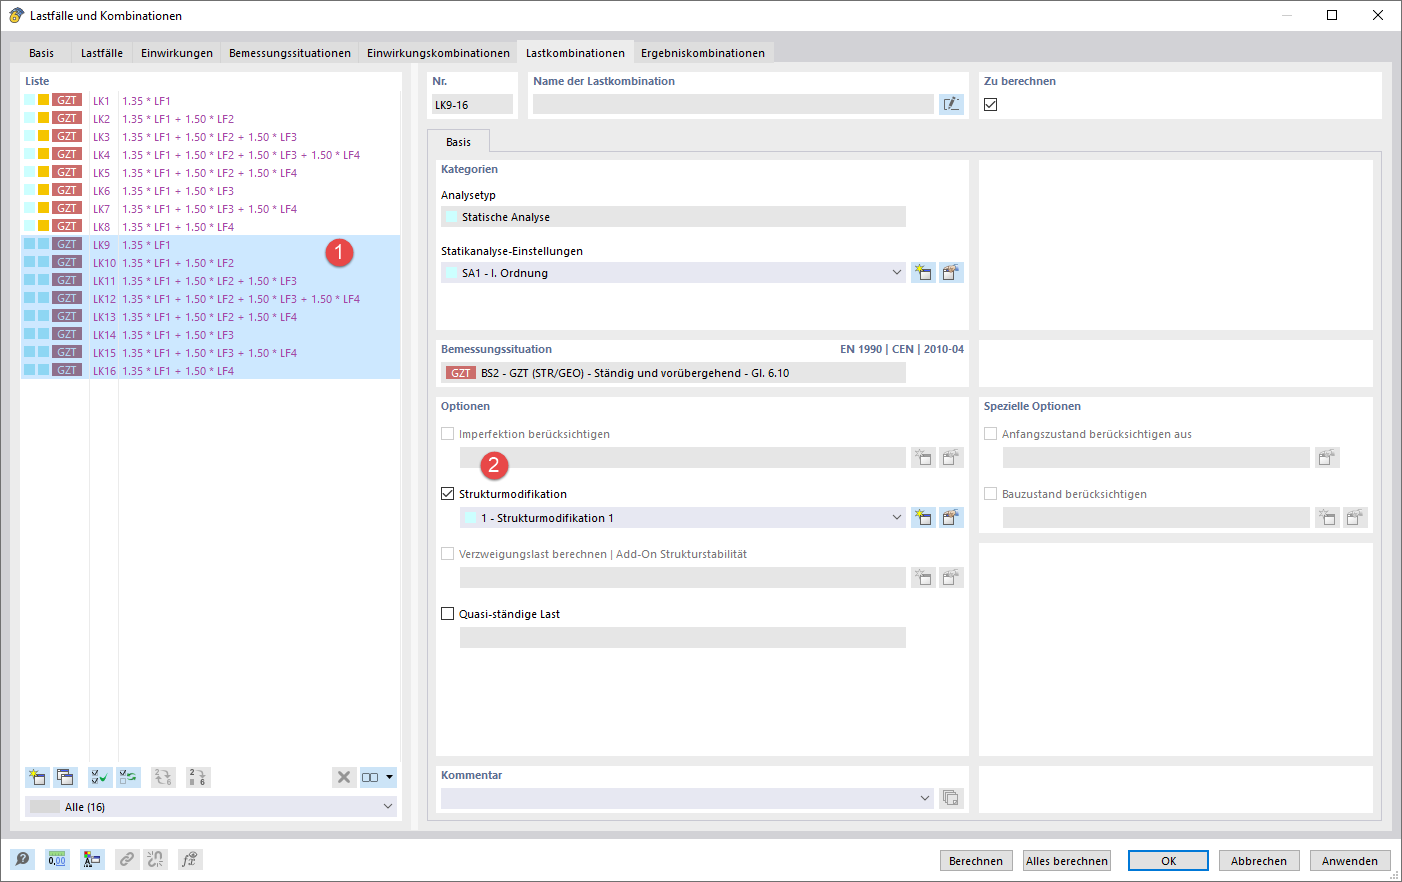
Task: Open the units and decimals 0,00 icon
Action: click(x=57, y=859)
